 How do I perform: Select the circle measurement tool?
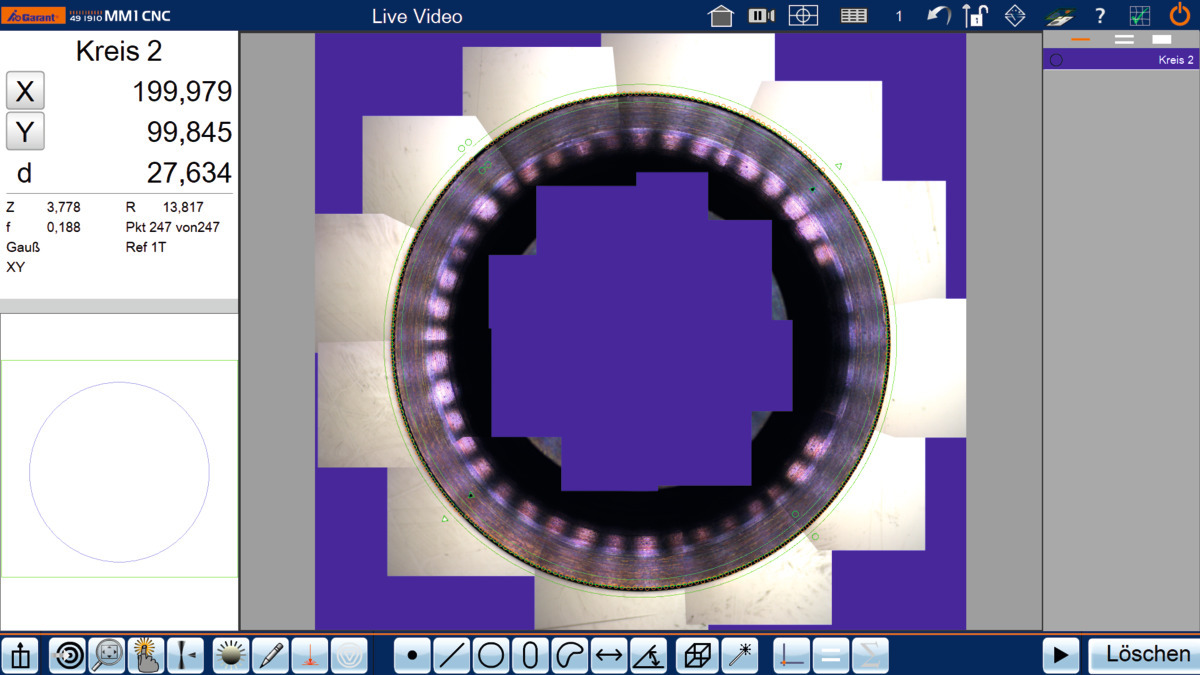coord(490,656)
